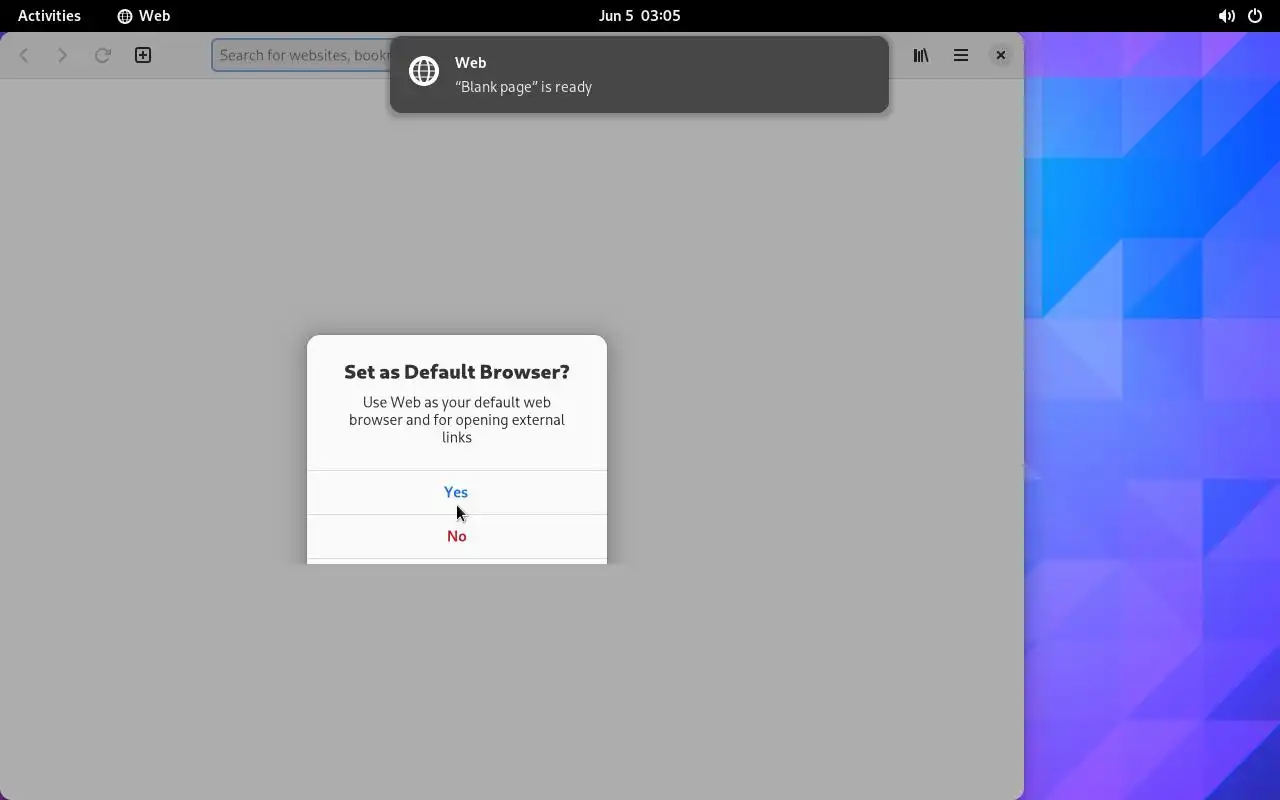Go back using the back arrow
The height and width of the screenshot is (800, 1280).
pyautogui.click(x=24, y=55)
